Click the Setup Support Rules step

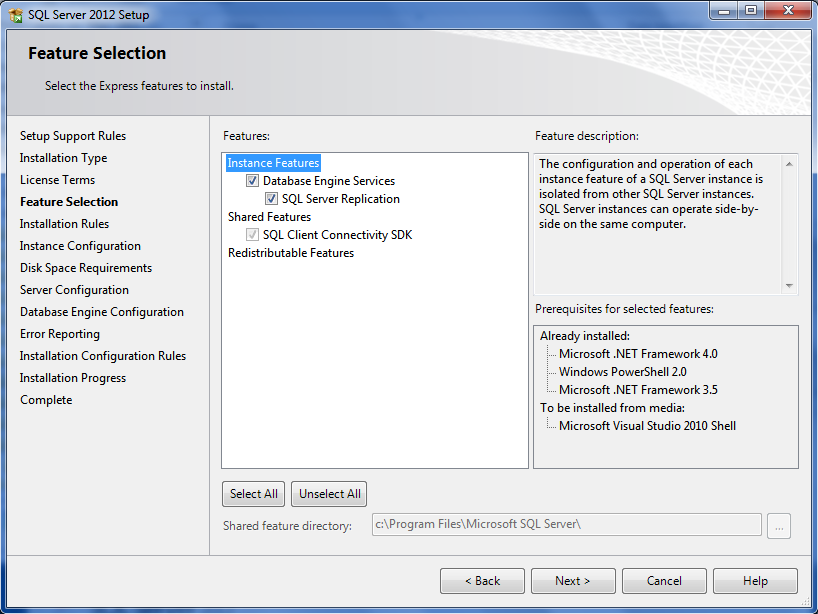click(x=73, y=136)
